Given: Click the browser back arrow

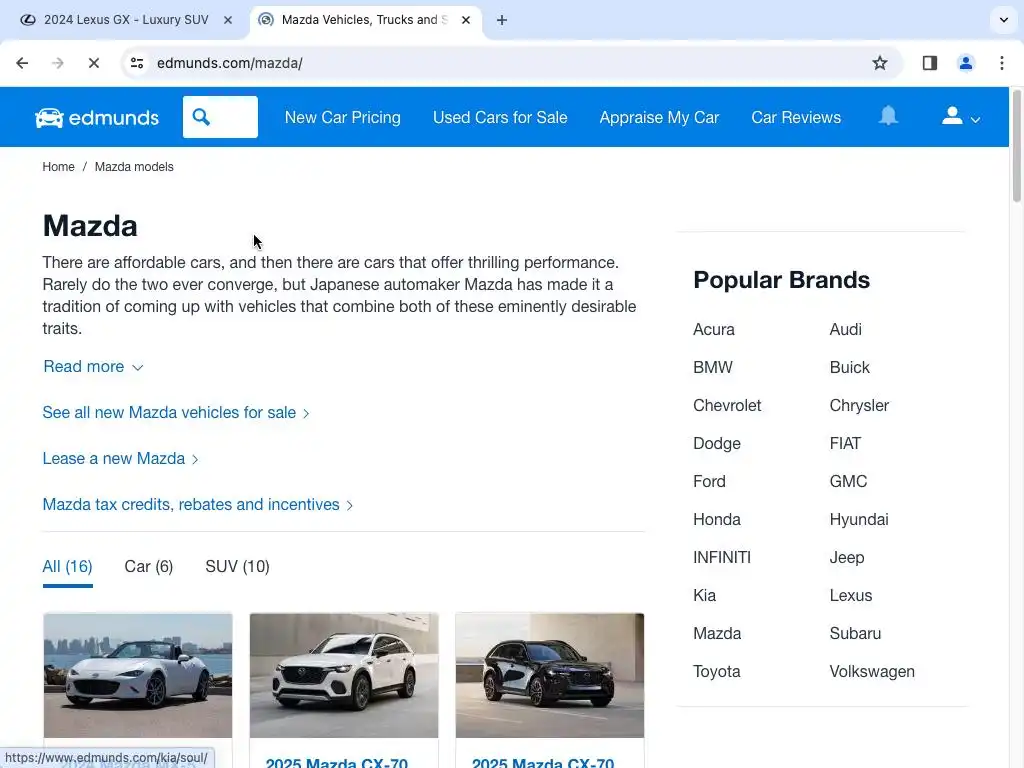Looking at the screenshot, I should click(22, 63).
